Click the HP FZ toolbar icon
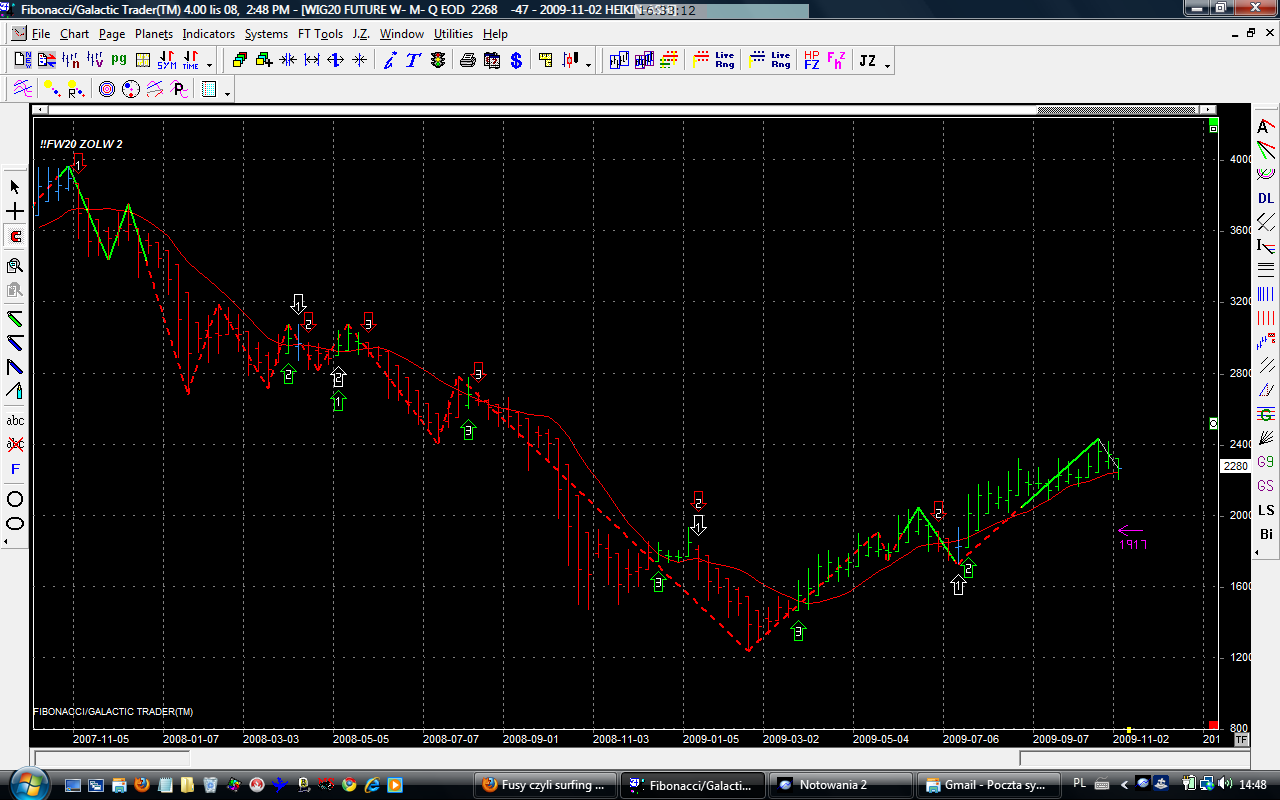The width and height of the screenshot is (1280, 800). 811,61
